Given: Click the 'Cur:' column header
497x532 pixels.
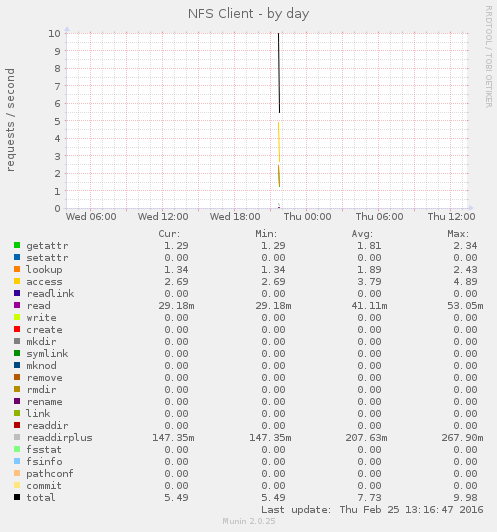Looking at the screenshot, I should (169, 234).
